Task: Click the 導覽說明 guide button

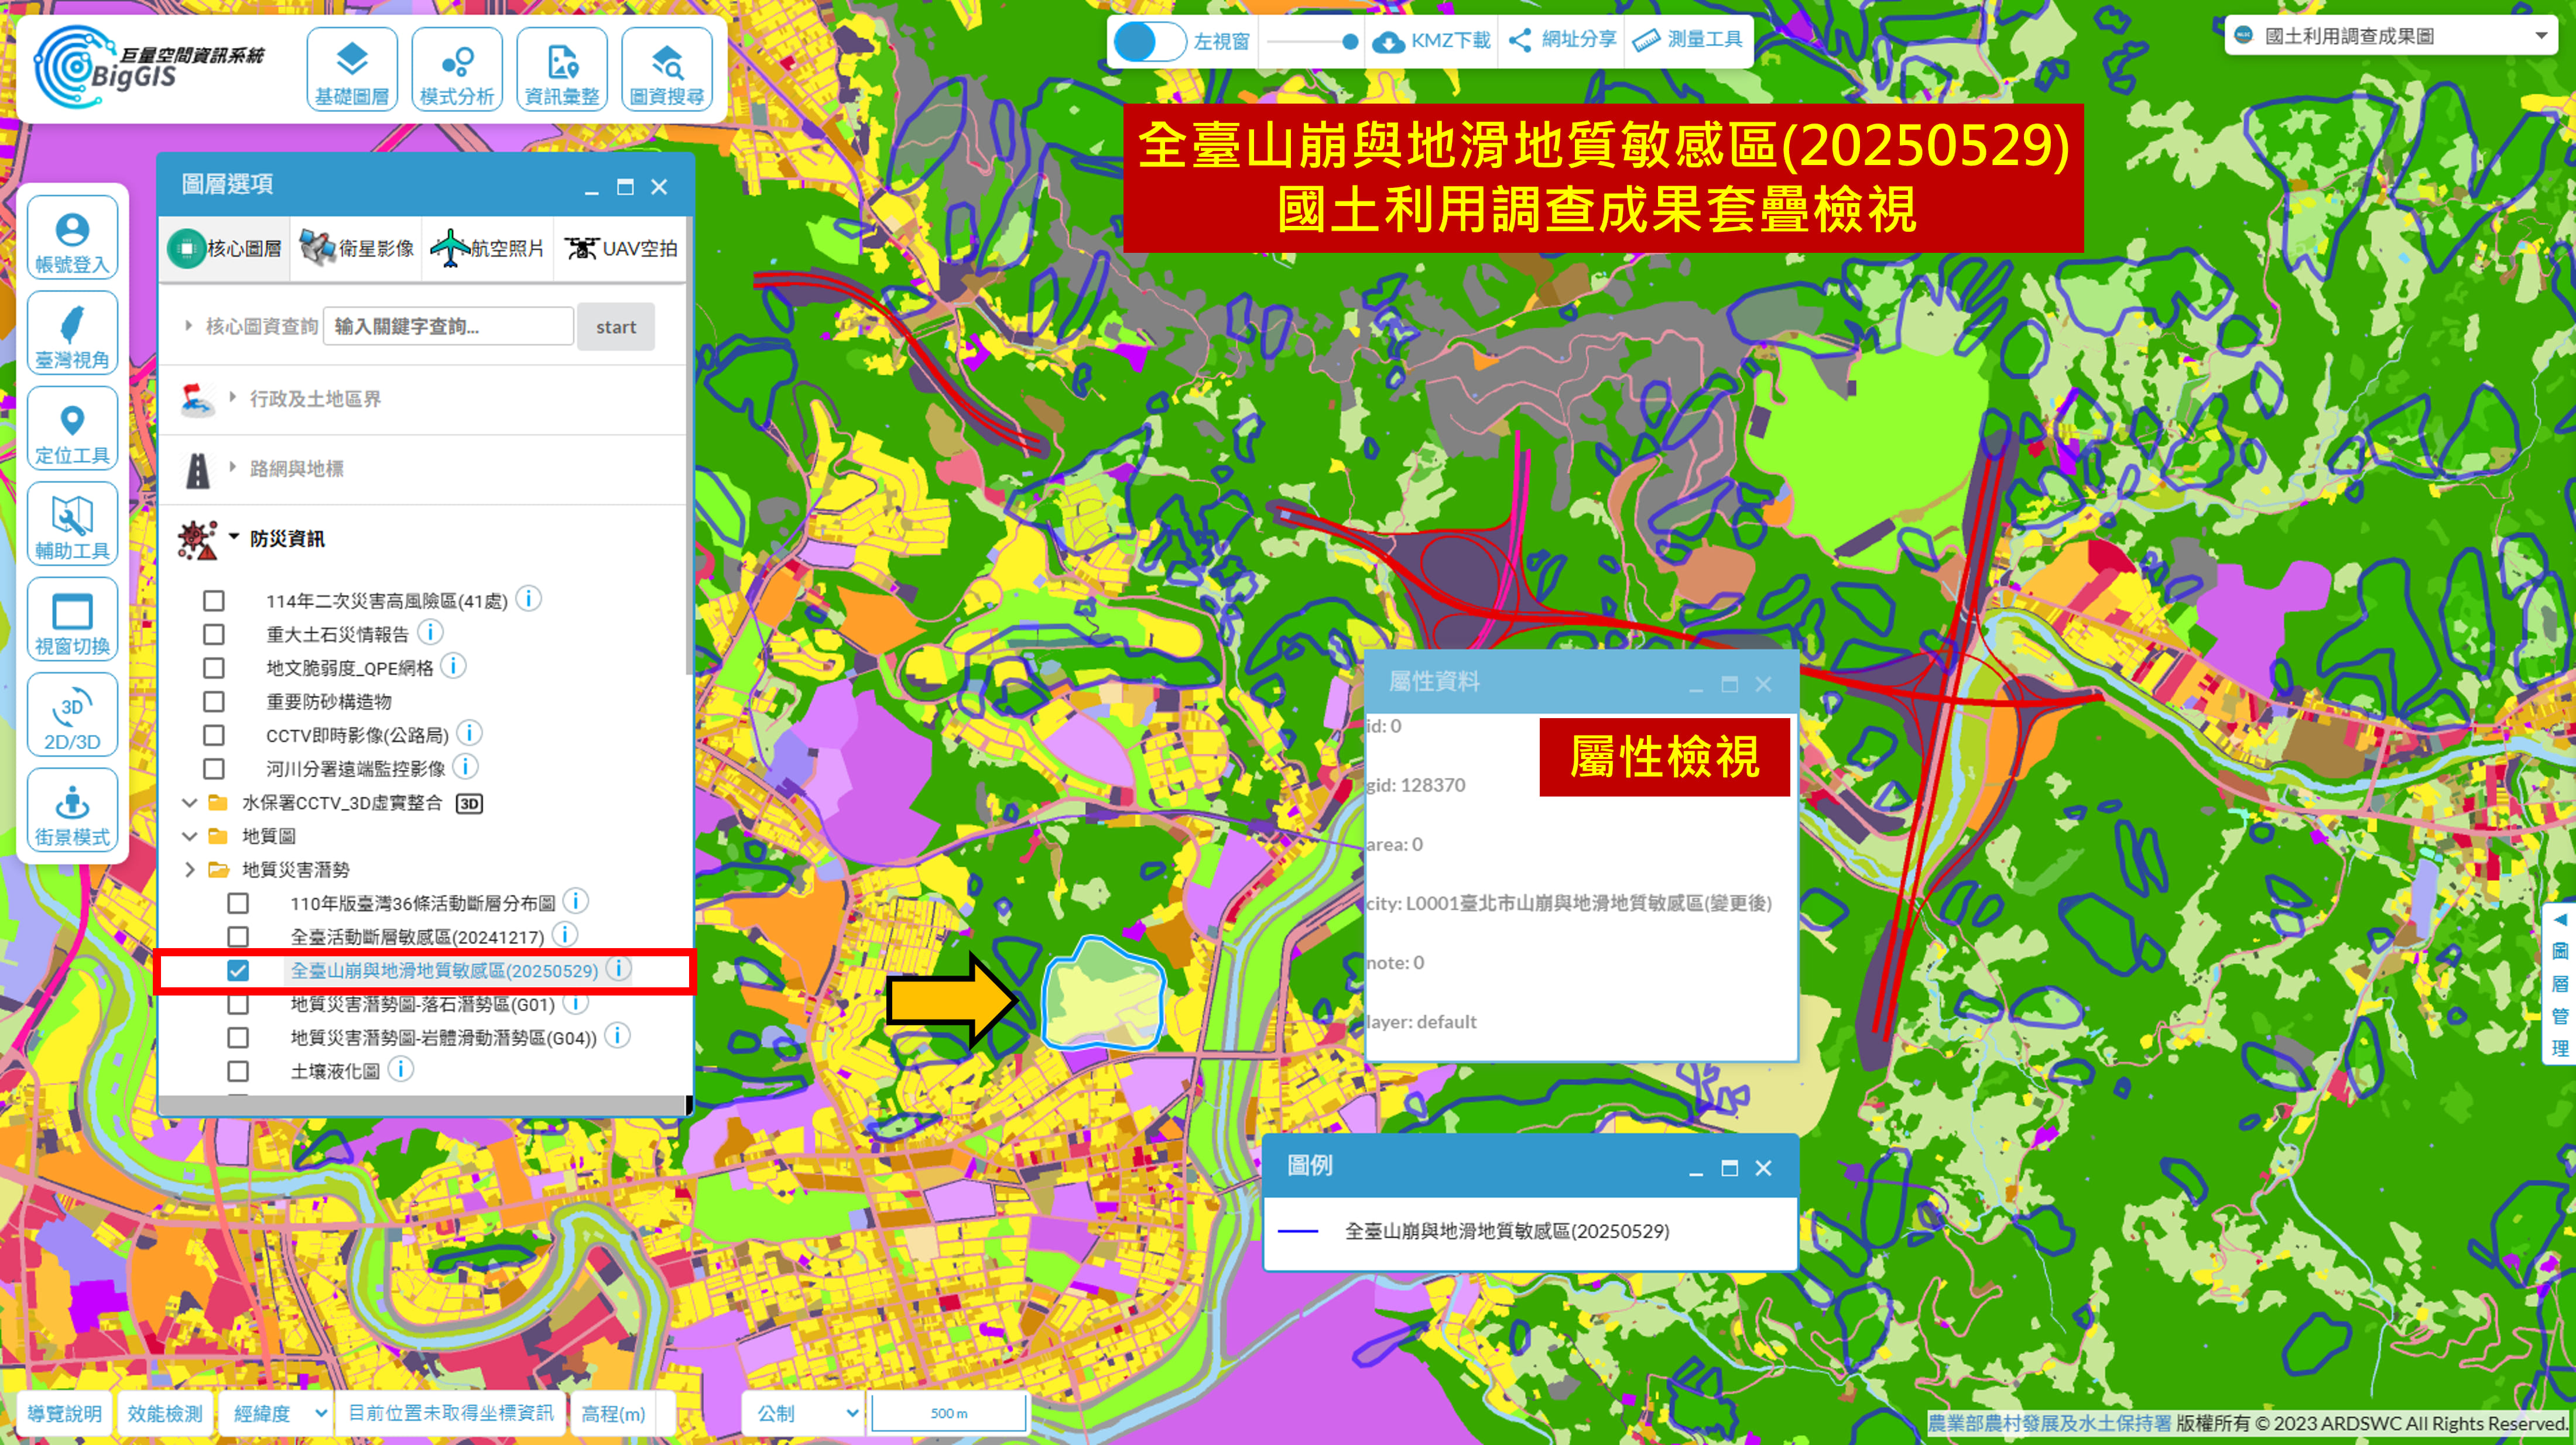Action: pyautogui.click(x=64, y=1413)
